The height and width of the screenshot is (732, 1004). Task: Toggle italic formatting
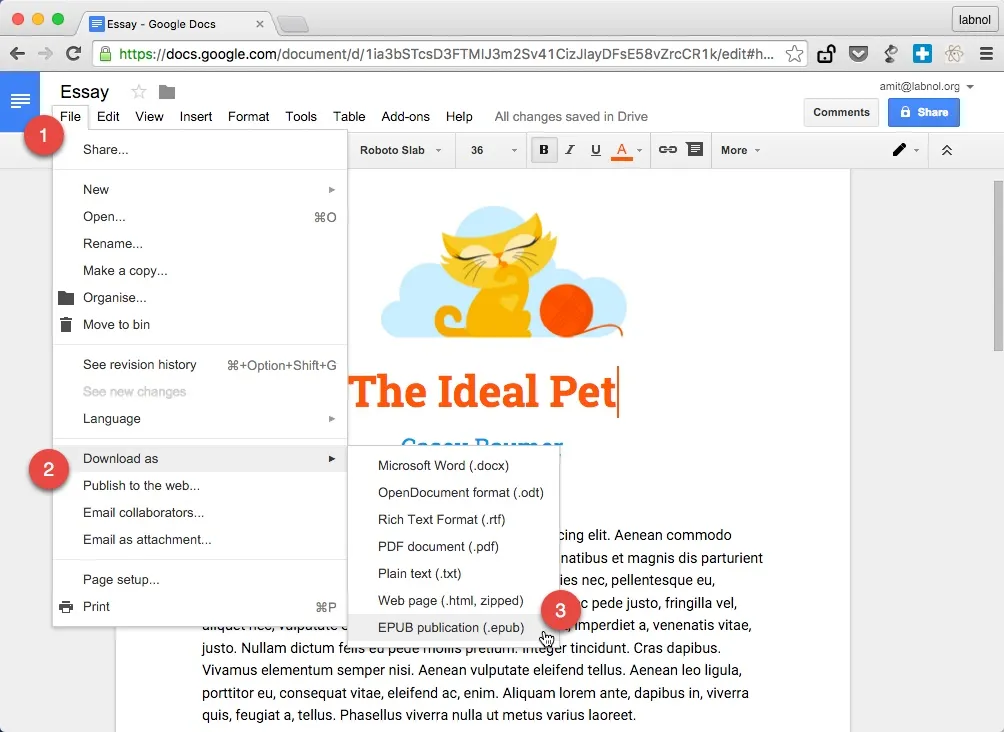tap(569, 150)
